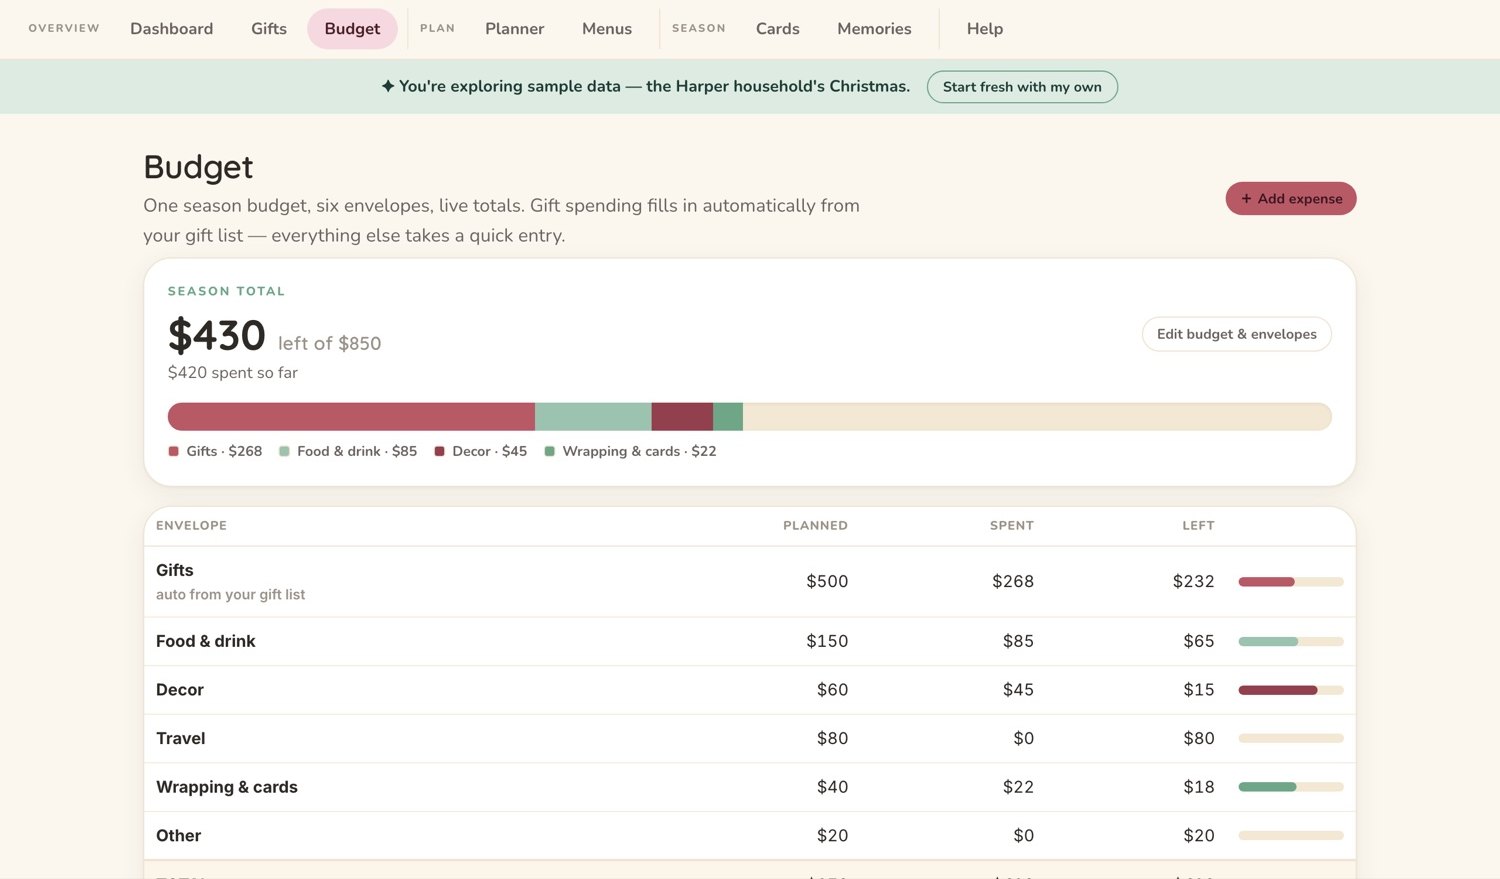Select the Food & drink envelope row
Image resolution: width=1500 pixels, height=879 pixels.
pos(750,642)
